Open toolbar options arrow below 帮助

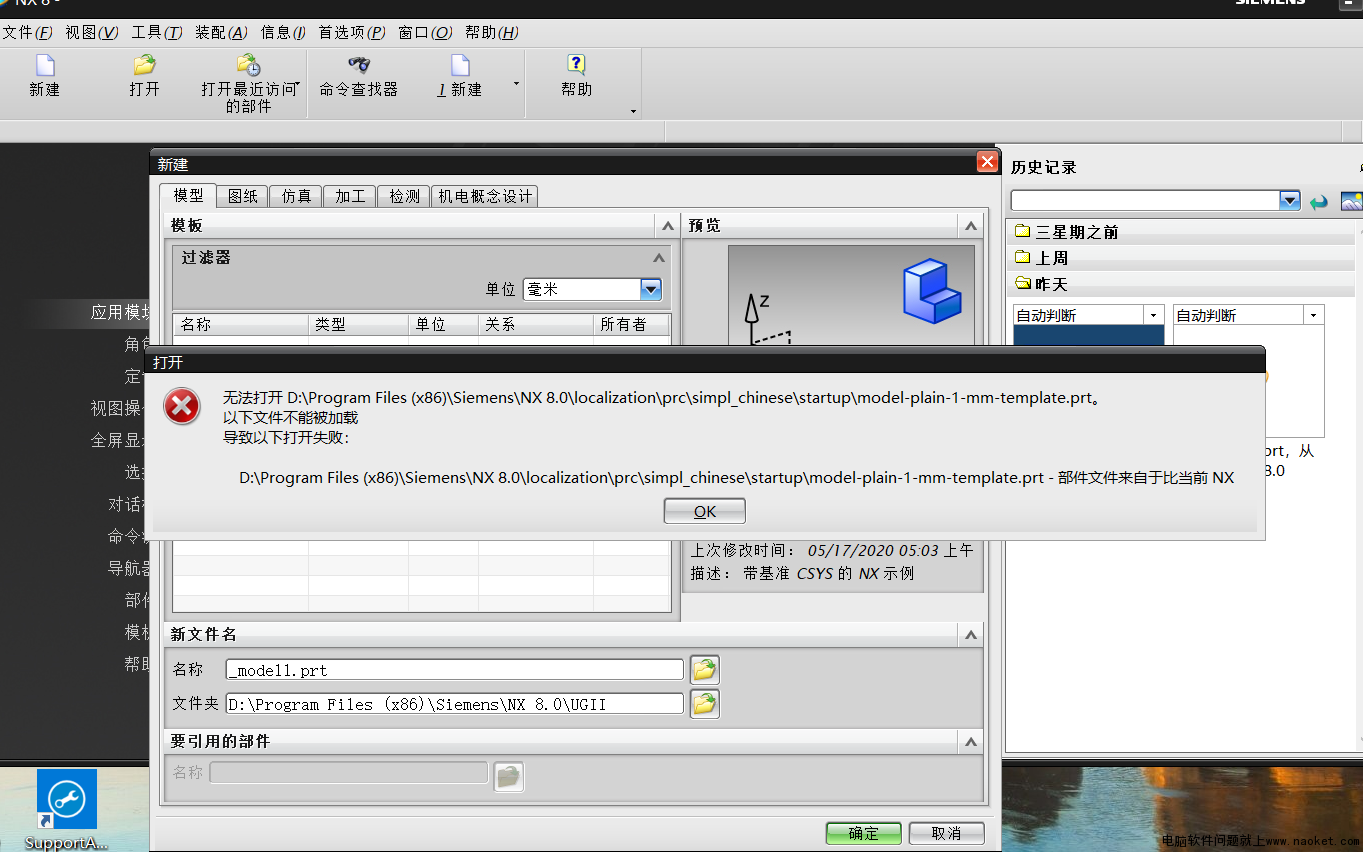coord(633,111)
